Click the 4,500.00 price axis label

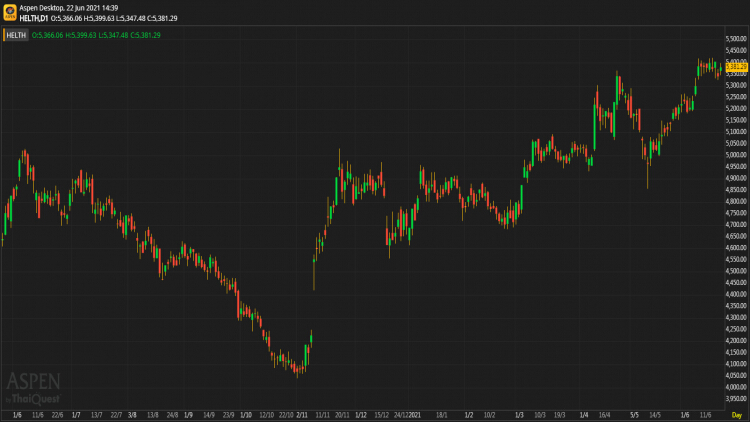coord(736,271)
